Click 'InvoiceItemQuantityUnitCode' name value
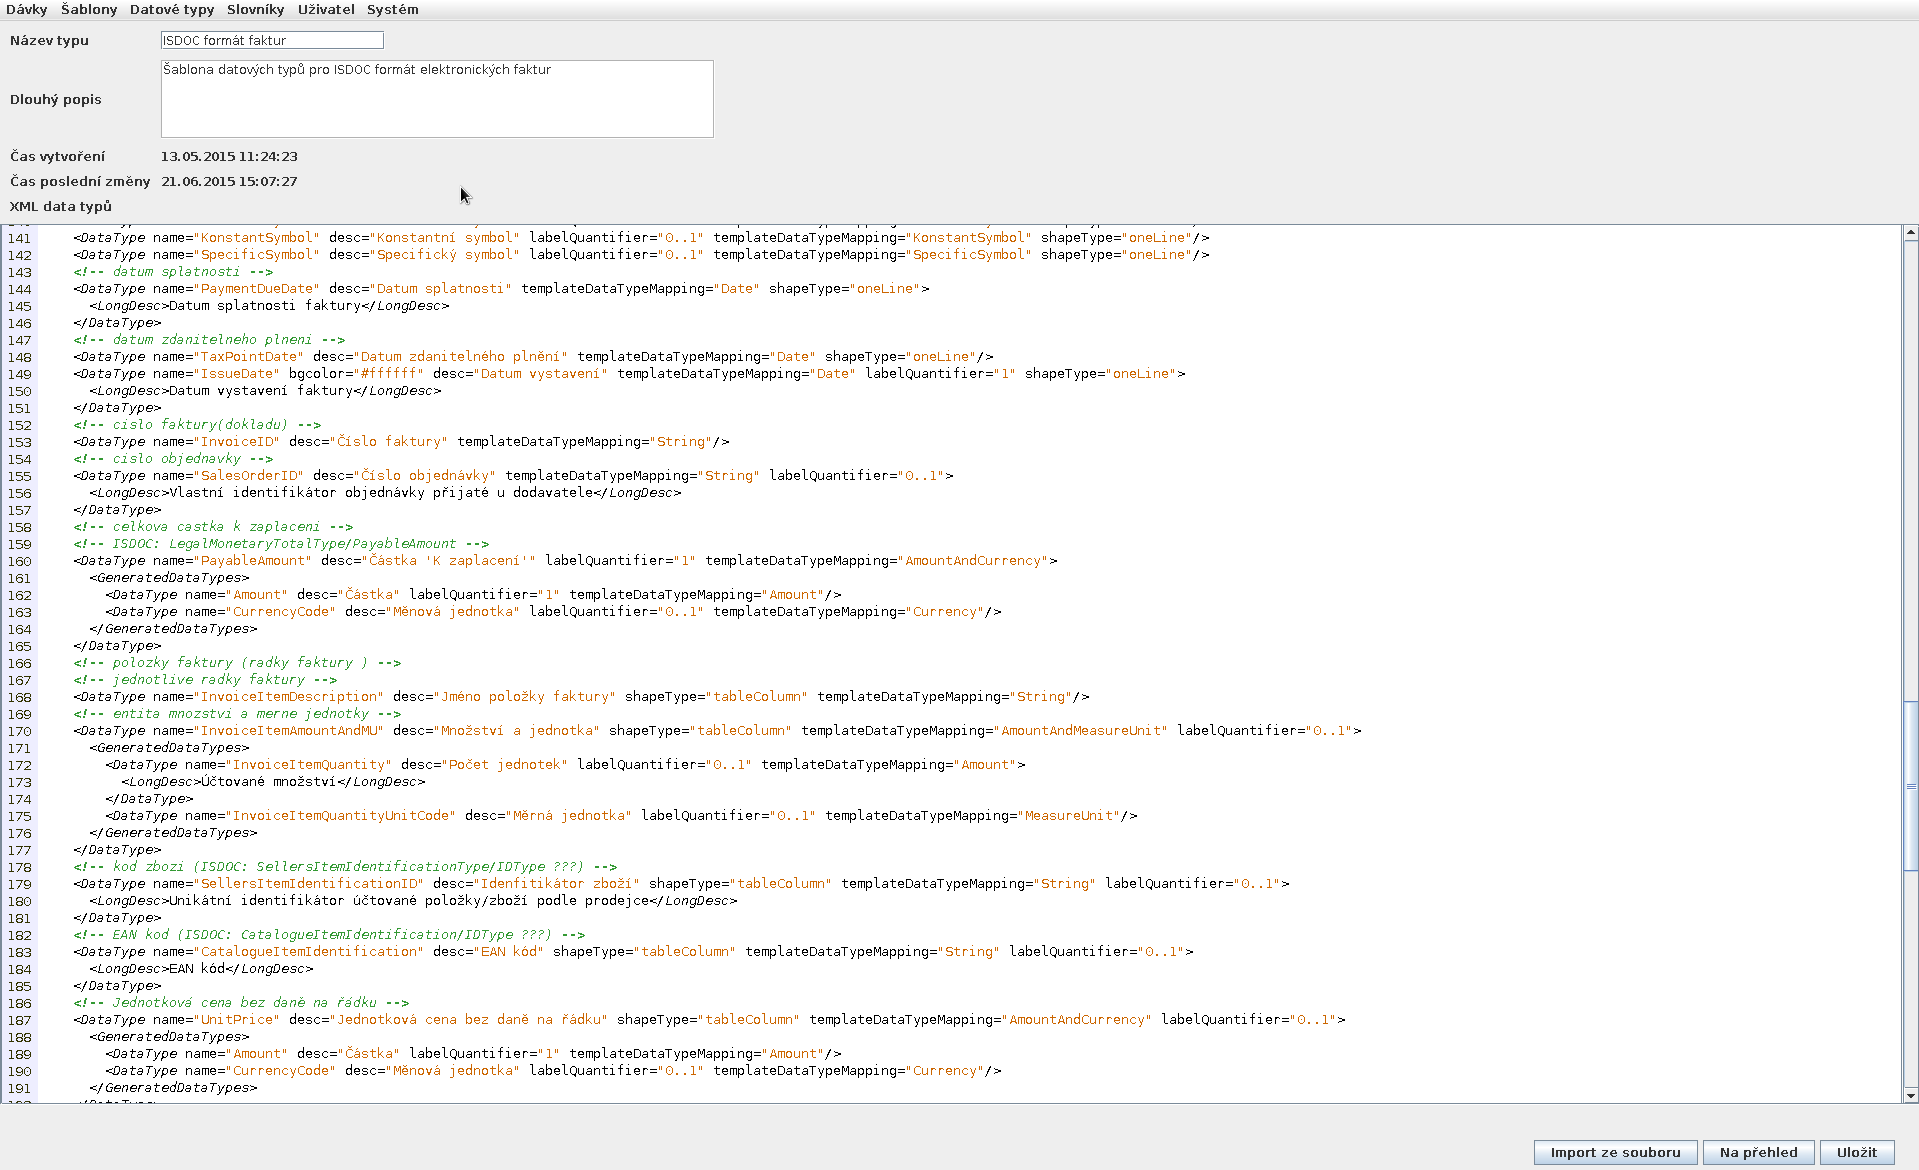 (340, 816)
